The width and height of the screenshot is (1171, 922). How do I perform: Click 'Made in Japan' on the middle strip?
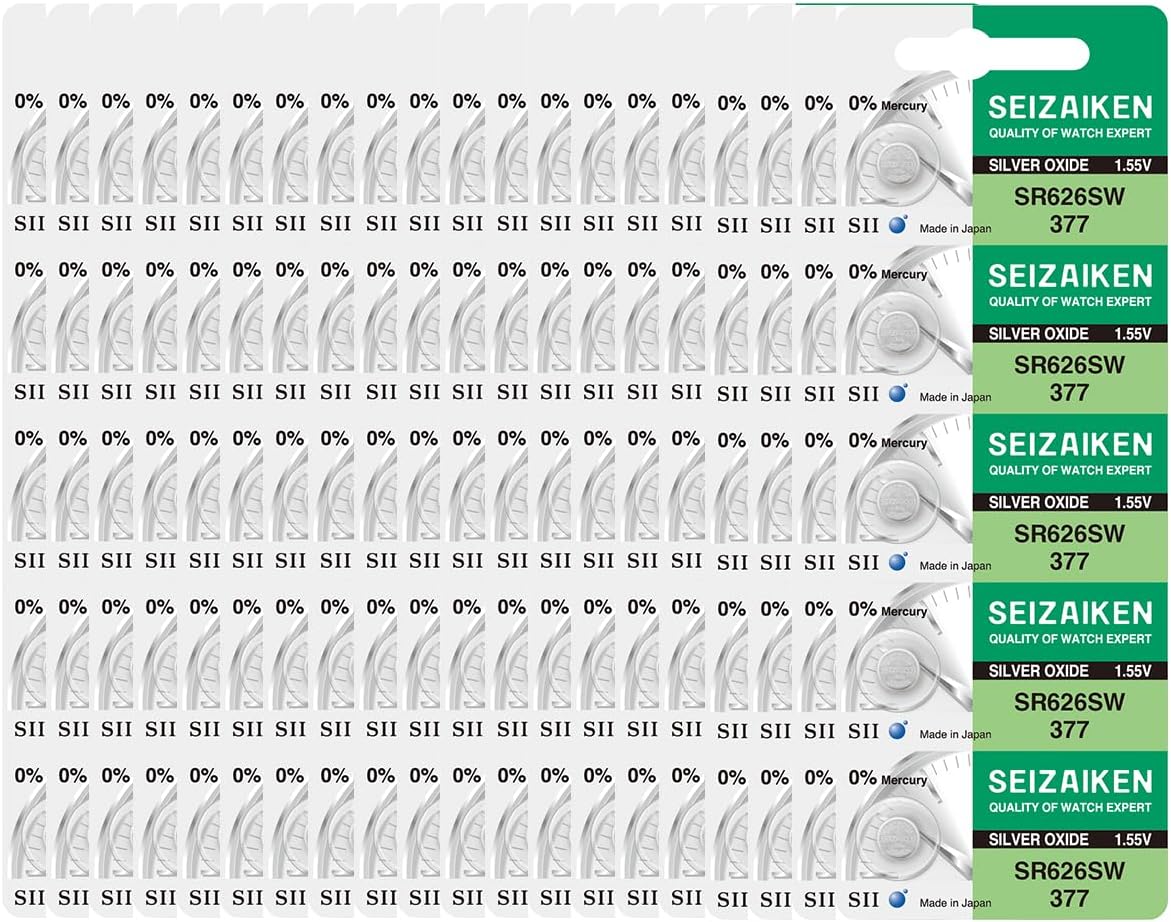coord(955,566)
